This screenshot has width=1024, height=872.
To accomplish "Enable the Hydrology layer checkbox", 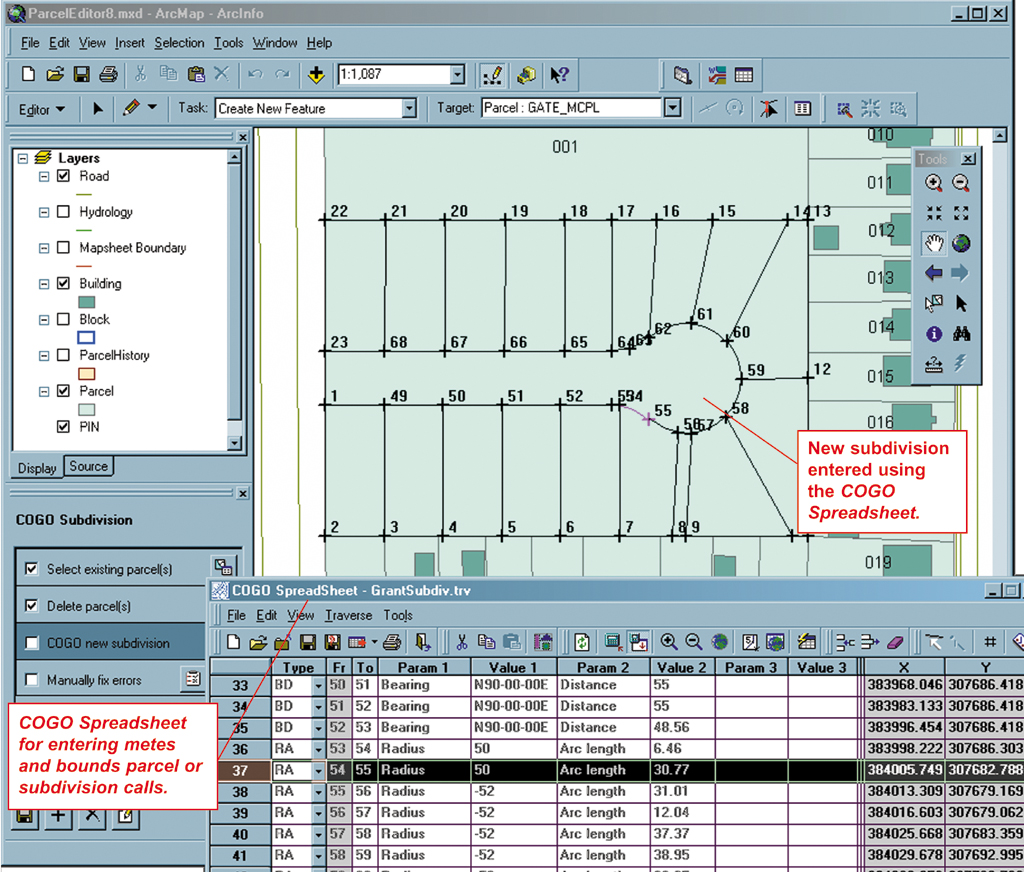I will 63,212.
